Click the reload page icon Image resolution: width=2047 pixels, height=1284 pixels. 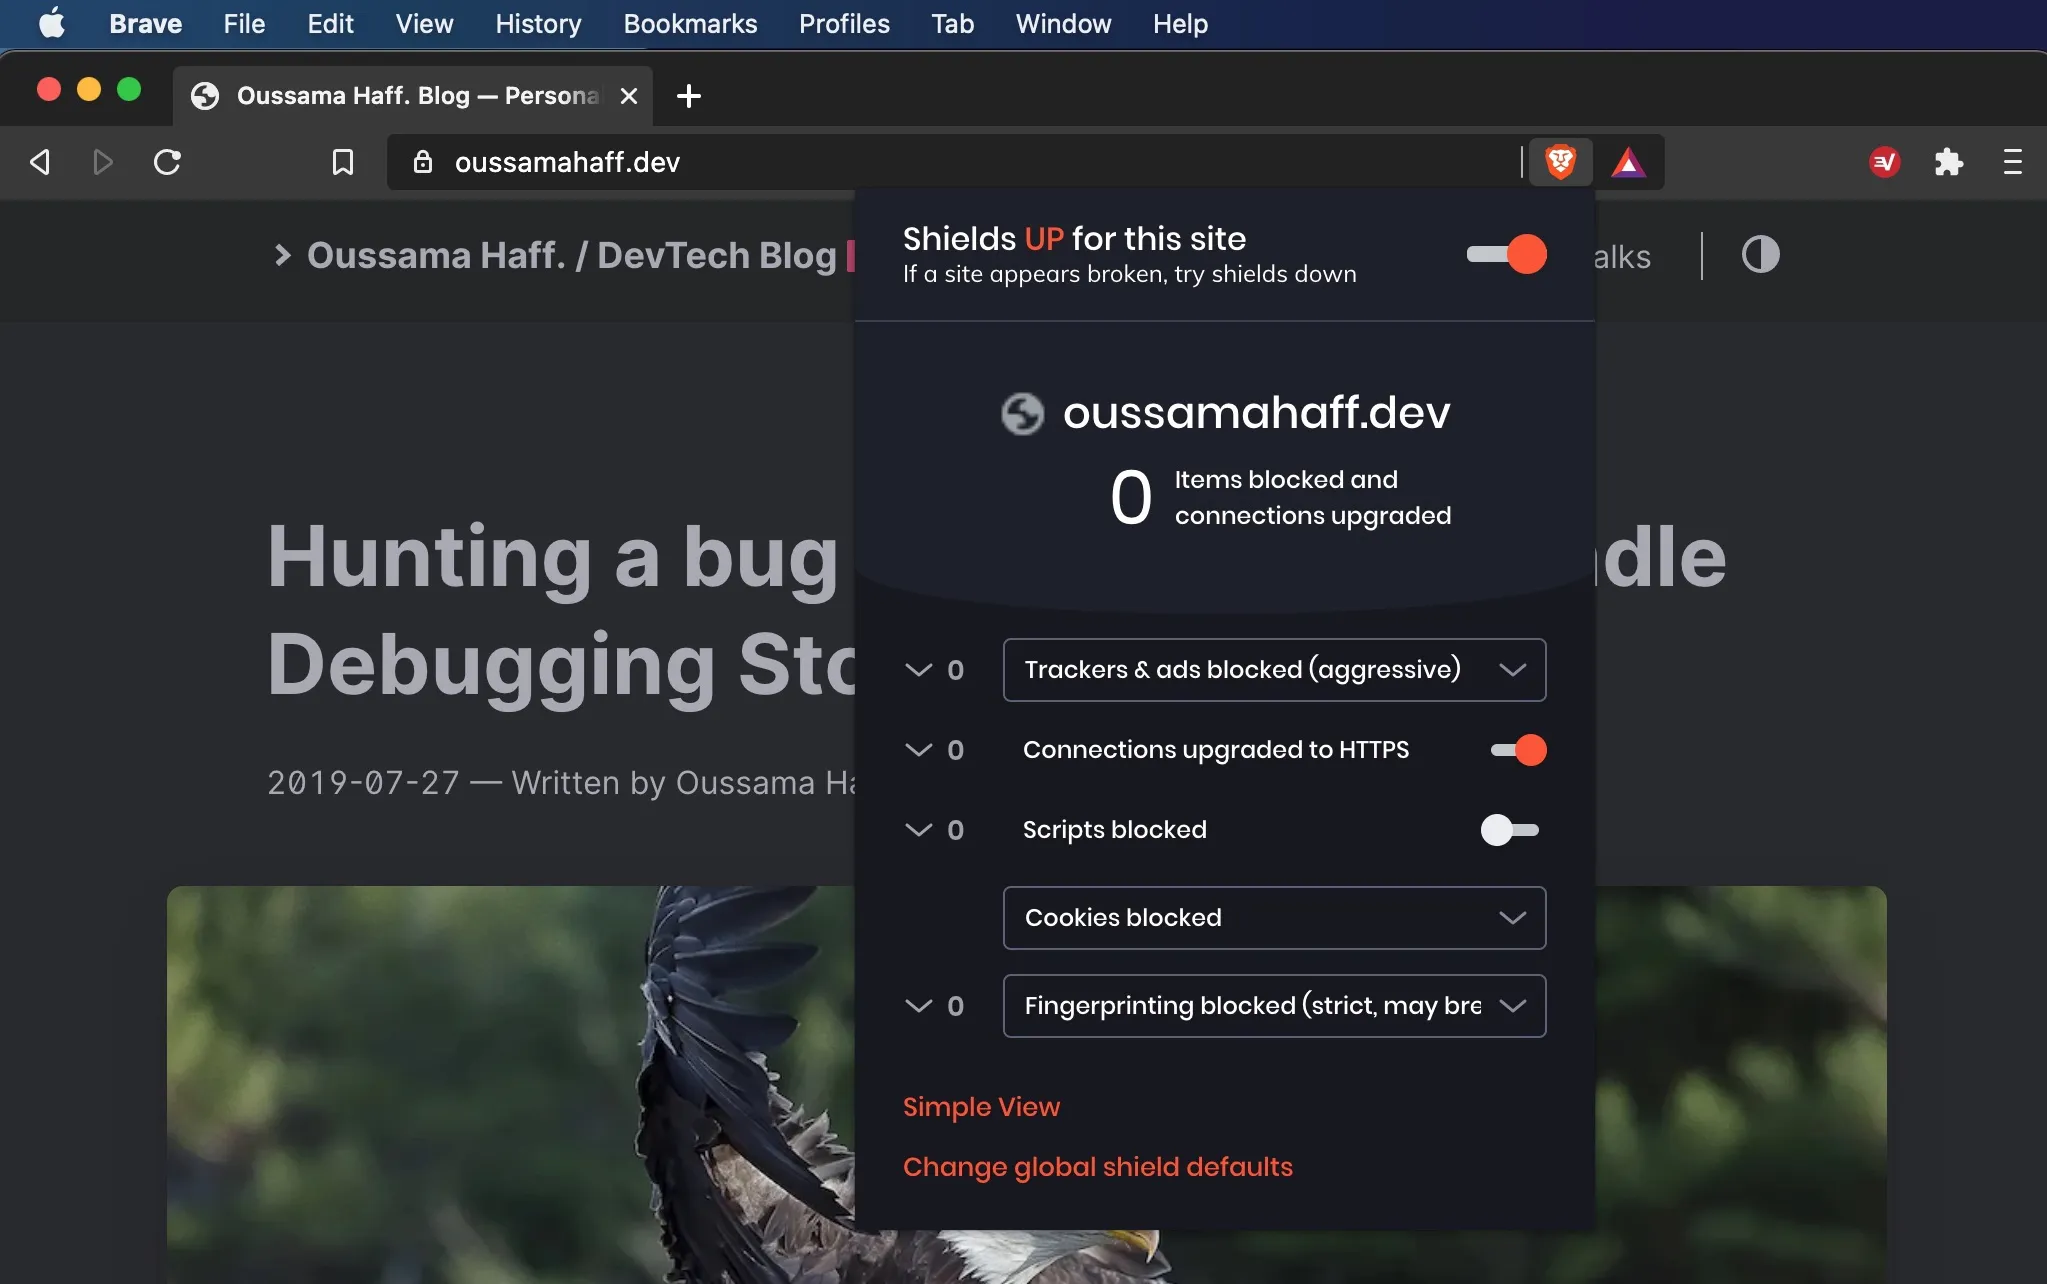point(167,162)
